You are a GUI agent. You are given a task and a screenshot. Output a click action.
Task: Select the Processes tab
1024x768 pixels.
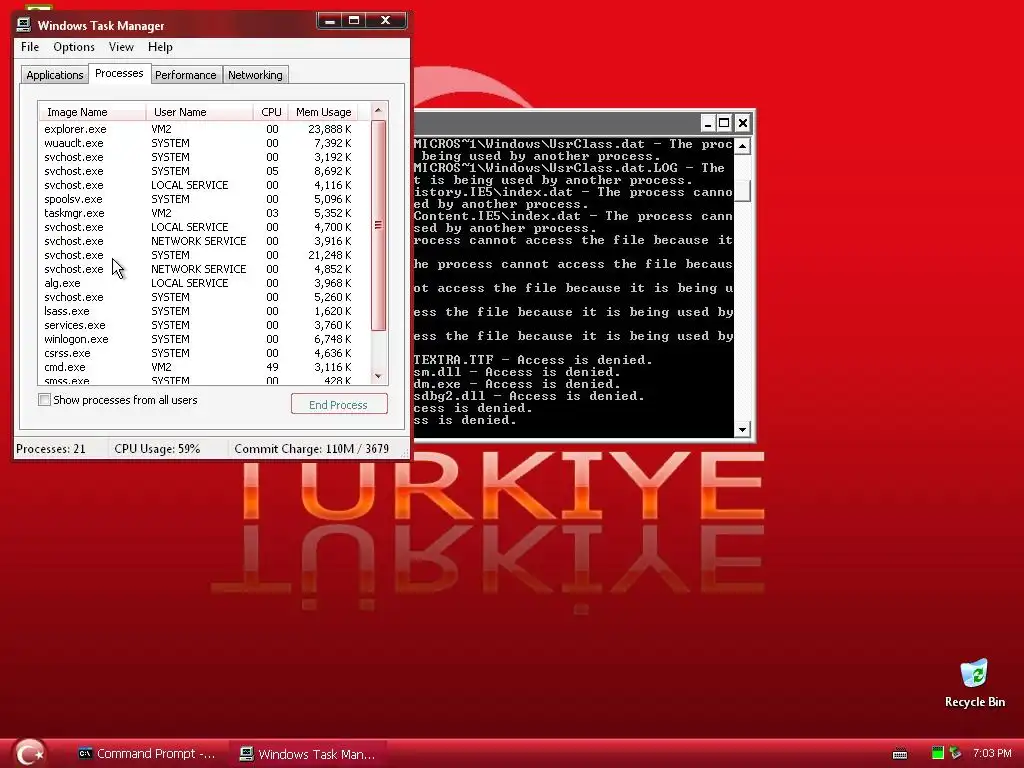click(x=119, y=73)
